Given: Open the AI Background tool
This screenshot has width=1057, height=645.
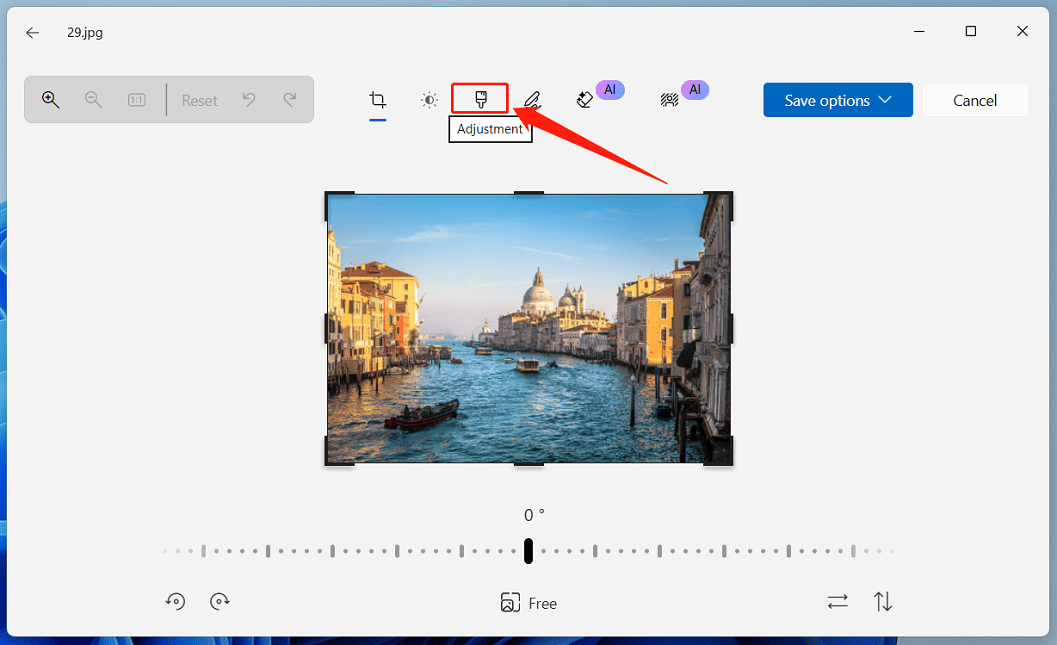Looking at the screenshot, I should click(670, 100).
